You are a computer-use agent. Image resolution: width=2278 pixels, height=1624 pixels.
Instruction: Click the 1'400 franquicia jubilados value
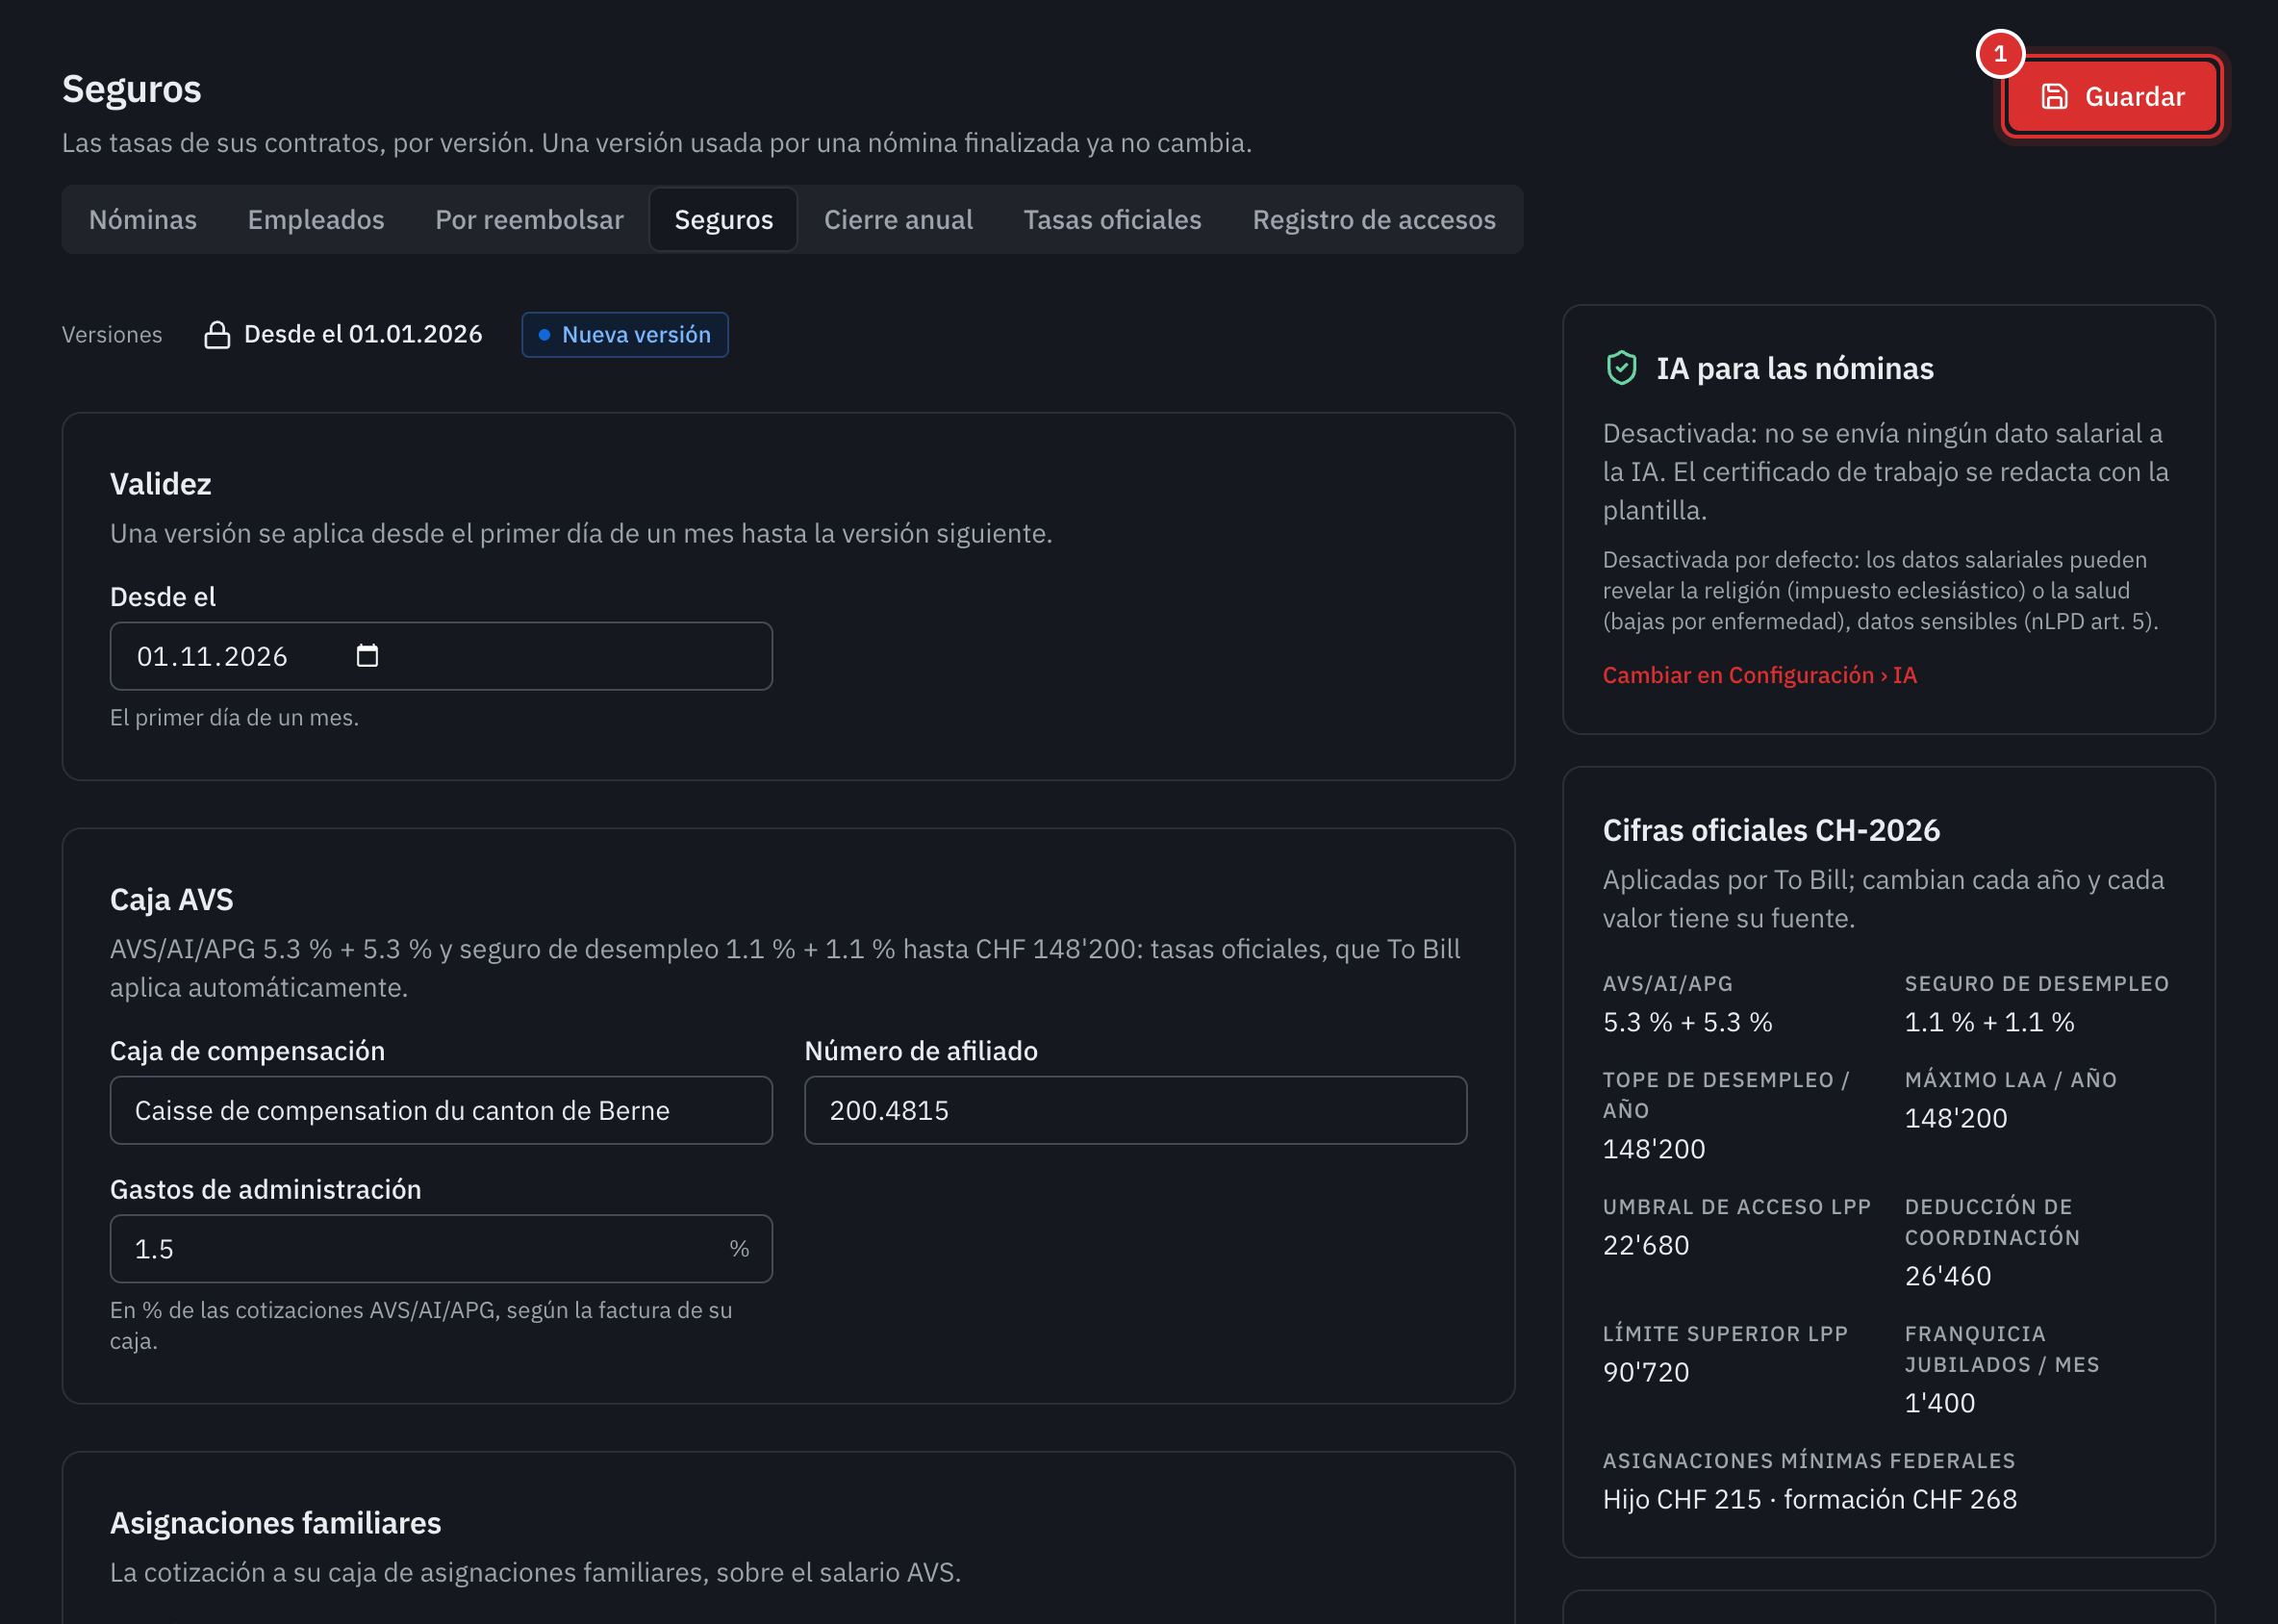[1939, 1403]
